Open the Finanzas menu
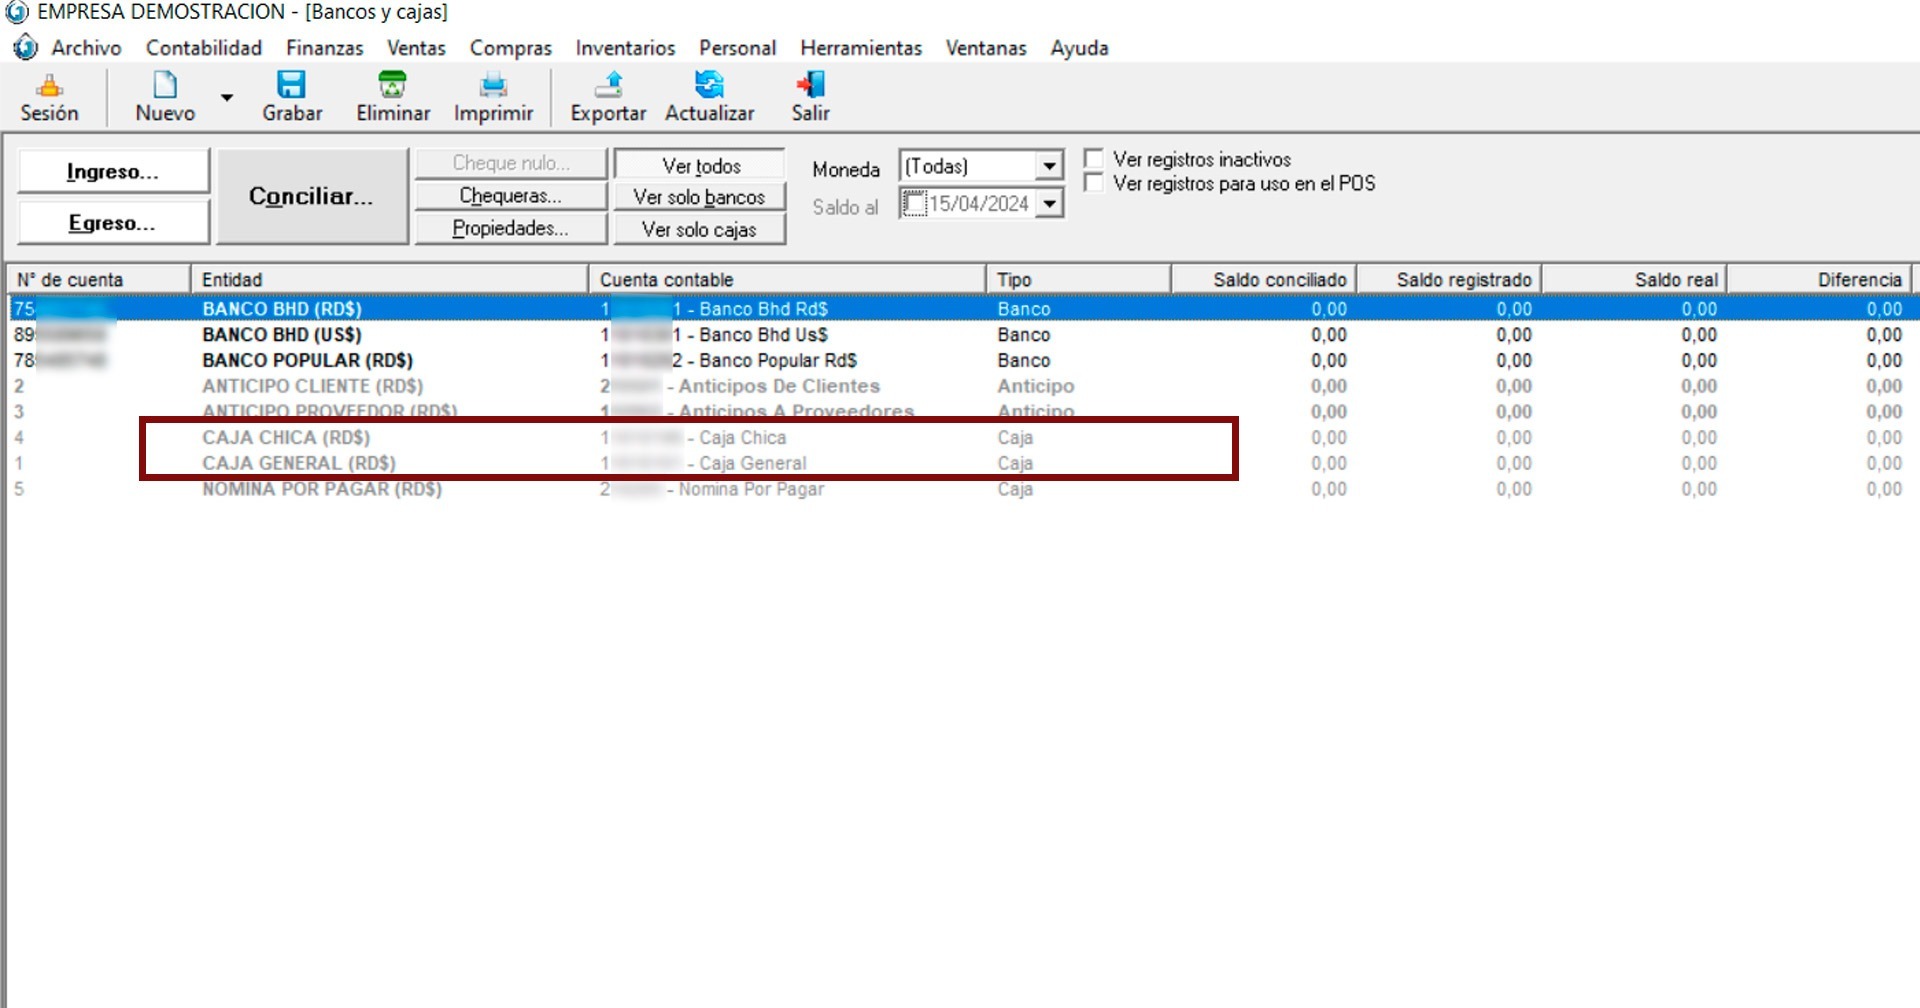Image resolution: width=1920 pixels, height=1008 pixels. tap(324, 48)
